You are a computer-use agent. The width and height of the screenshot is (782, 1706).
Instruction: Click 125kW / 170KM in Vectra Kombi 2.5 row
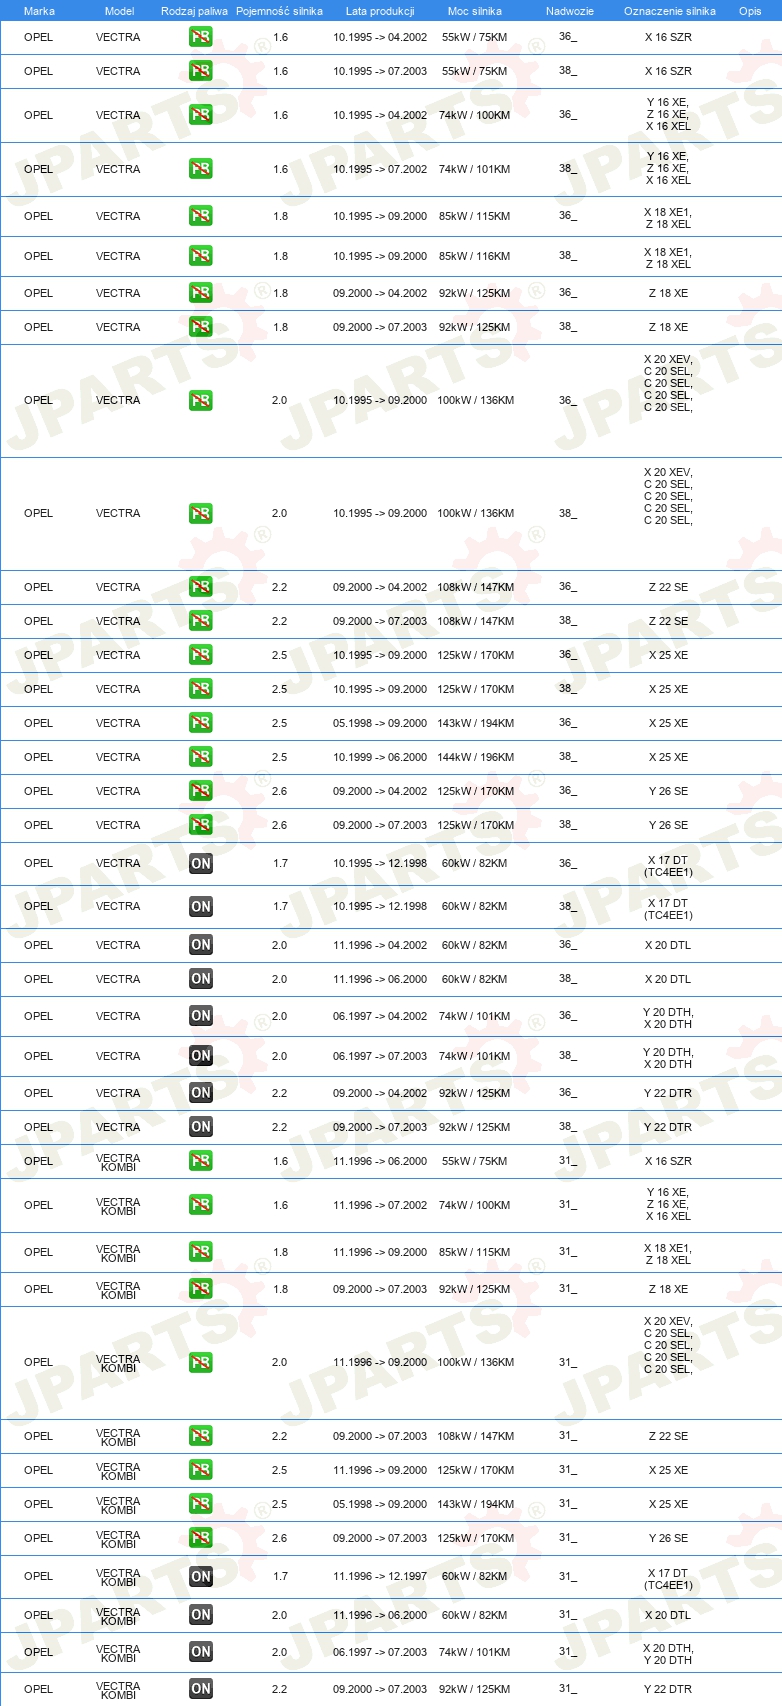(x=476, y=1470)
